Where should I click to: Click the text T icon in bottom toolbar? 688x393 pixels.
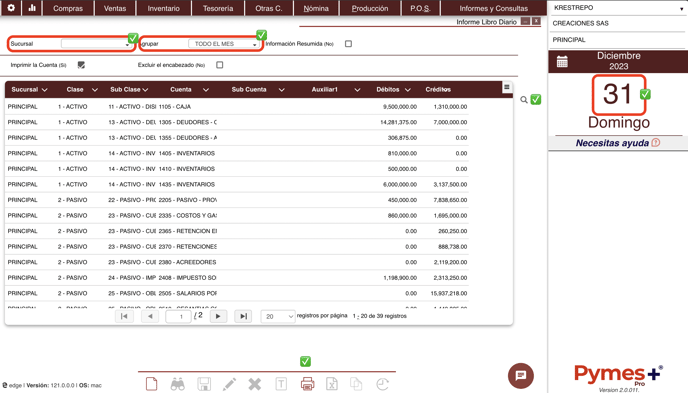point(281,384)
